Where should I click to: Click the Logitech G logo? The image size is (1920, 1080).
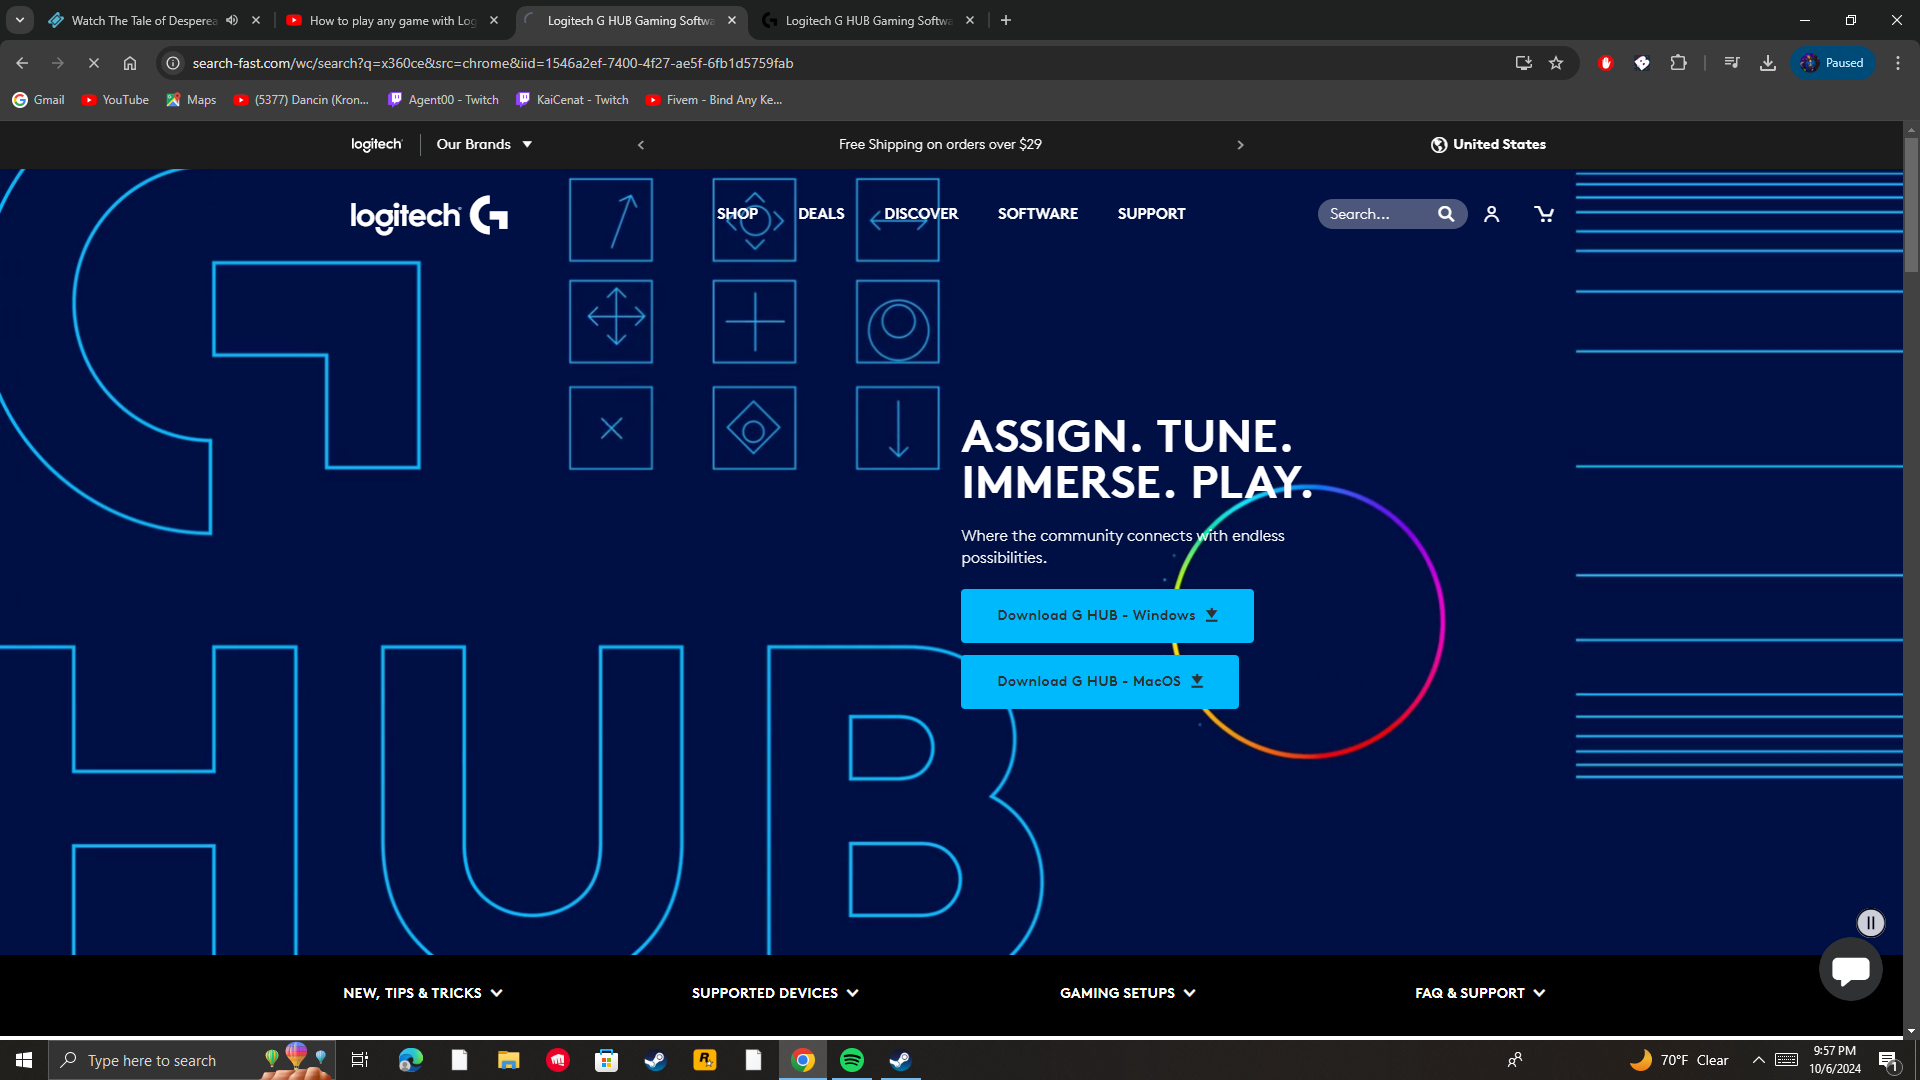pyautogui.click(x=429, y=215)
